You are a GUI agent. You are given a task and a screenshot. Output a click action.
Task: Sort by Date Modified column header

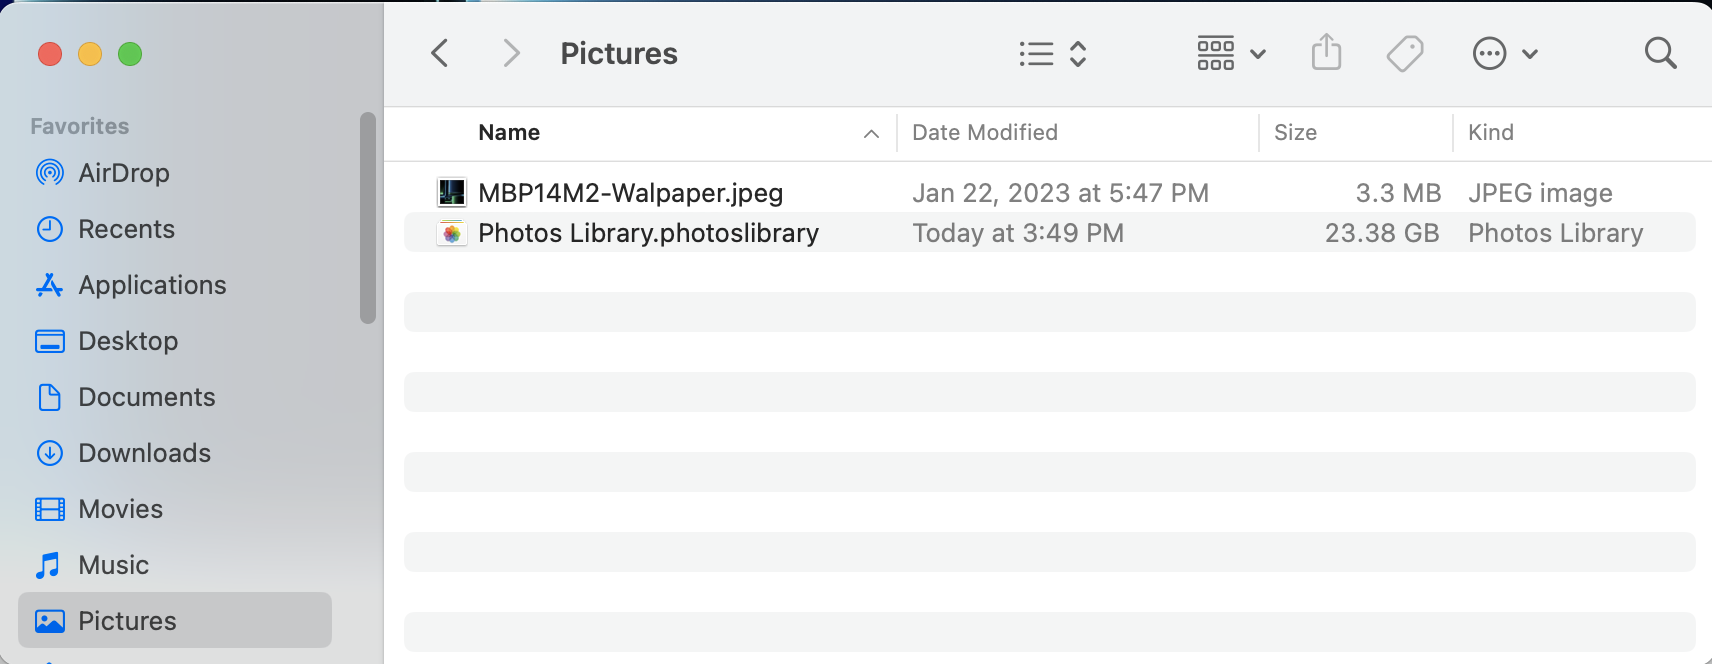point(985,133)
